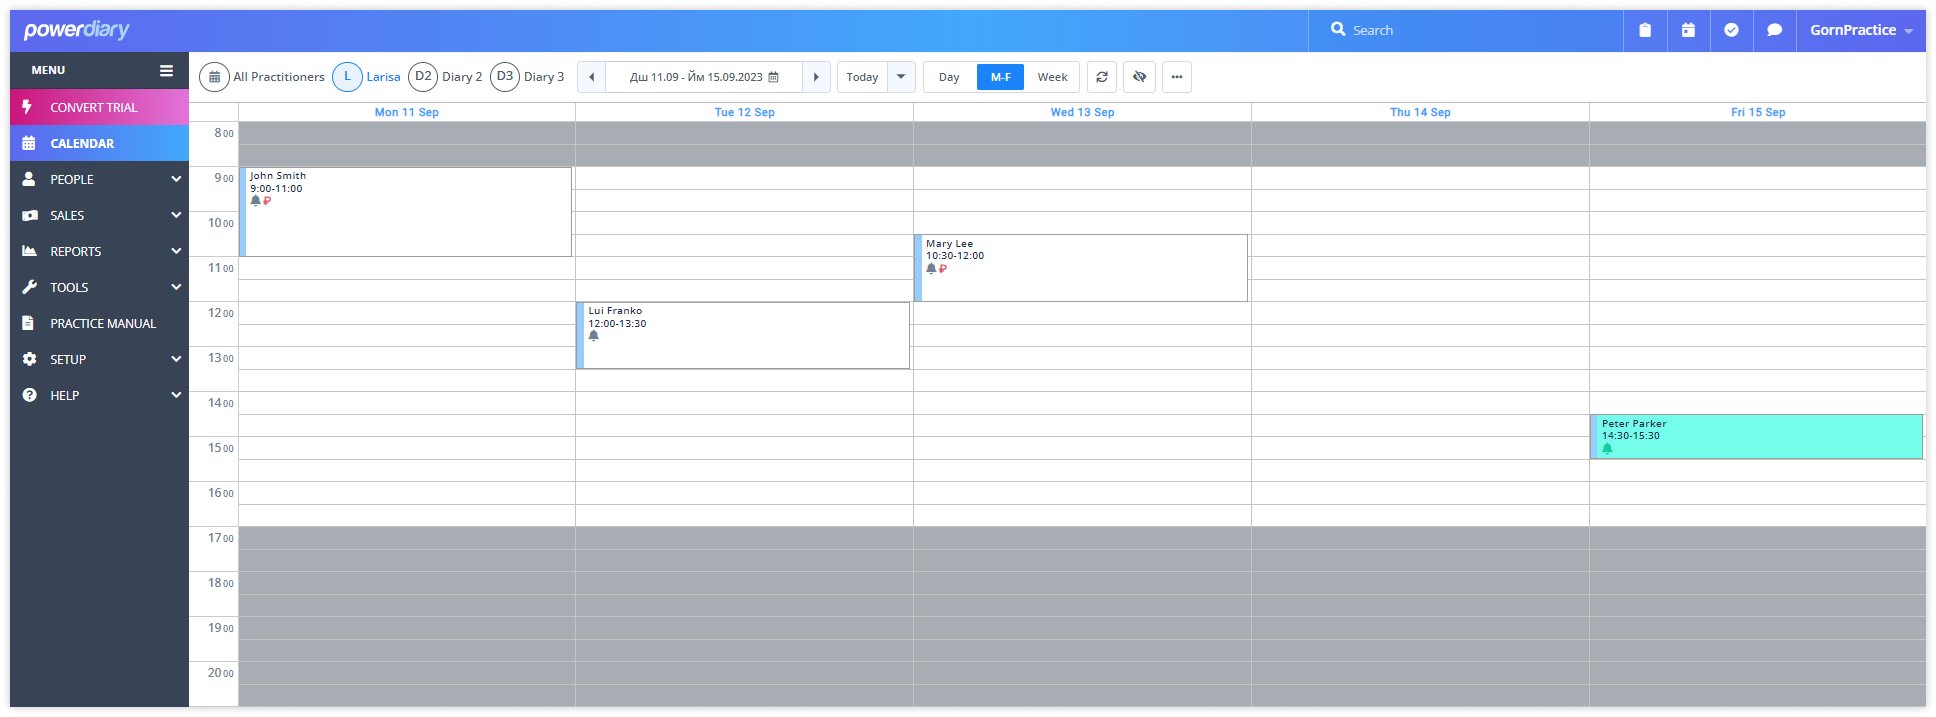Open John Smith 9:00-11:00 appointment
Screen dimensions: 1936x717
pyautogui.click(x=406, y=212)
